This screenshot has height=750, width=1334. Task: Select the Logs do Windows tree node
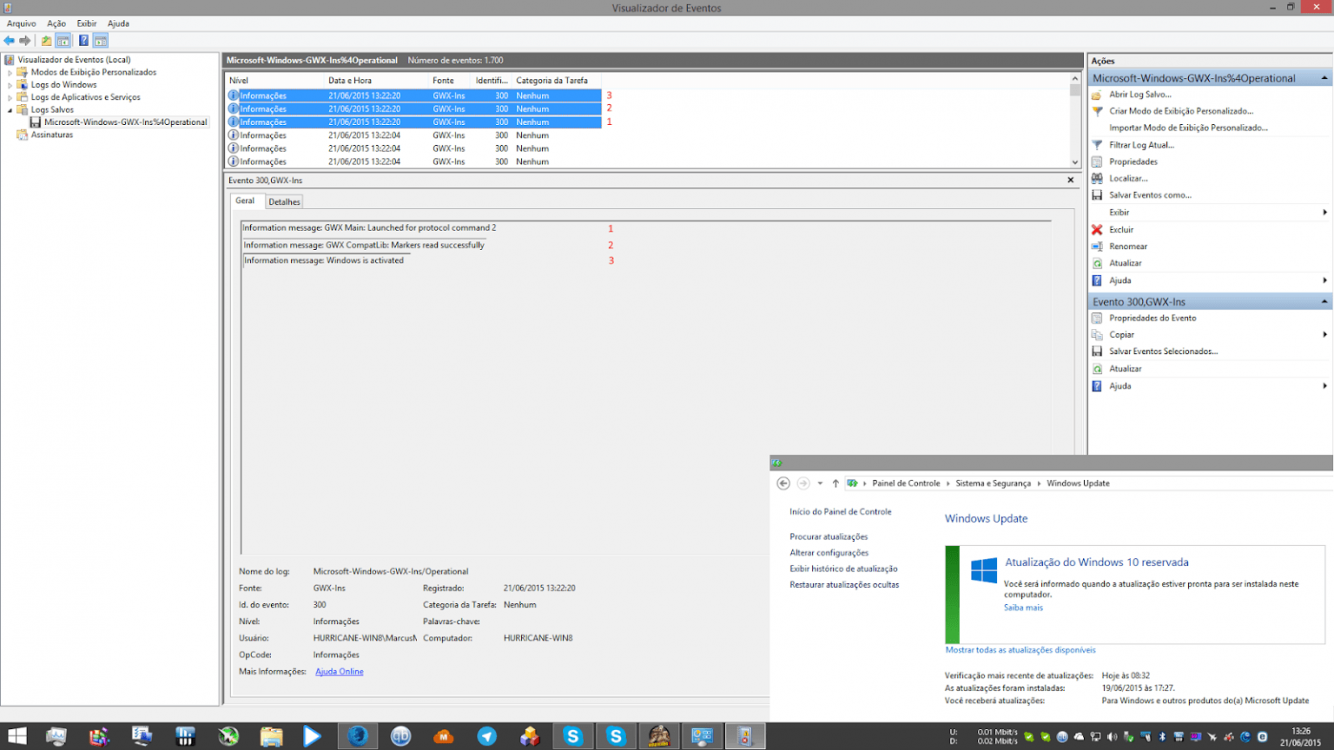(64, 85)
